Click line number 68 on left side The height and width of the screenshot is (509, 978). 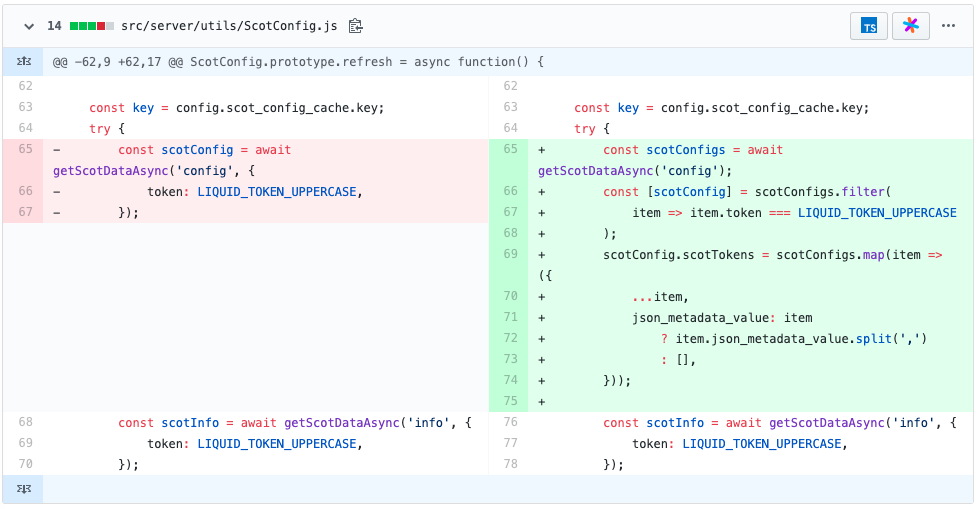pos(25,423)
